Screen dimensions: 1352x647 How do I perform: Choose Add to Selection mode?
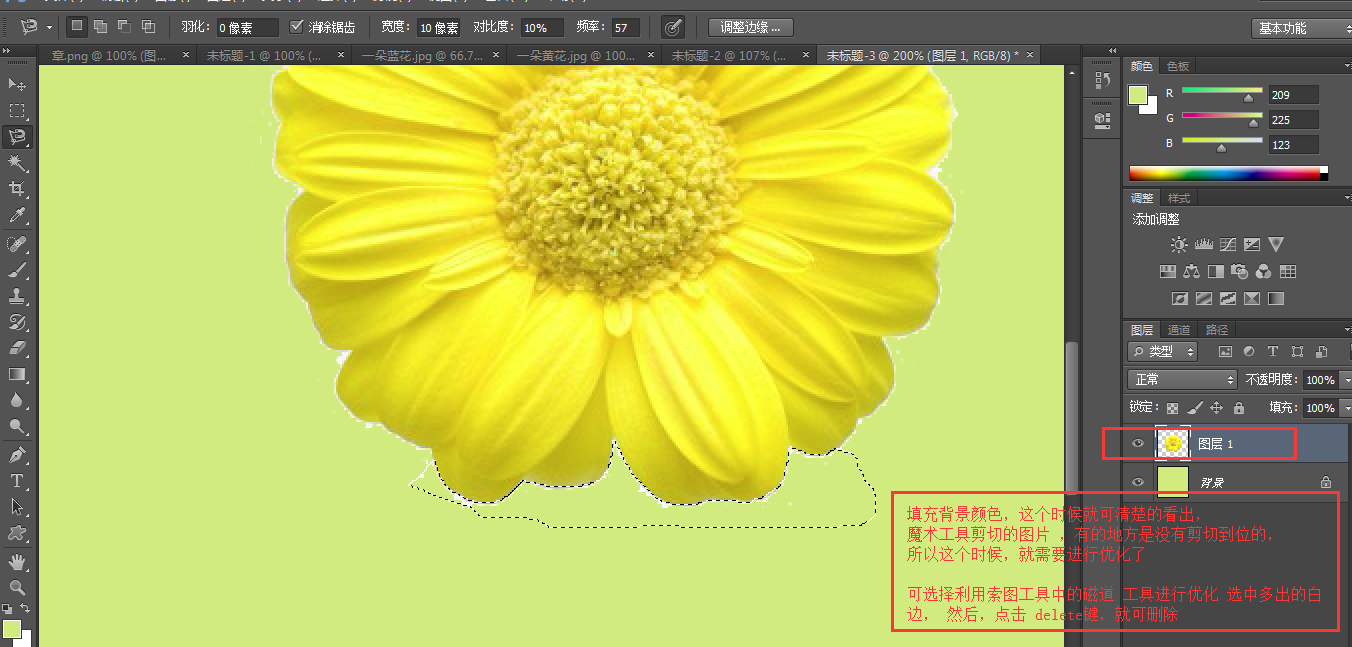coord(100,27)
